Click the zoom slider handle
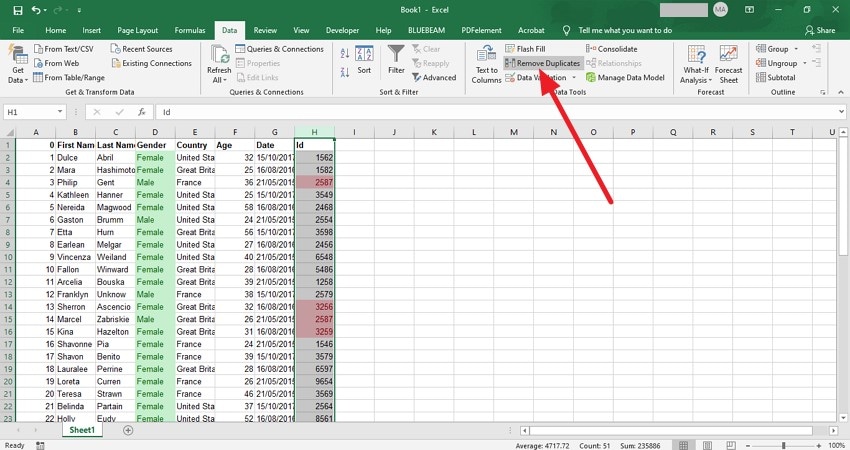The image size is (850, 450). click(x=783, y=446)
